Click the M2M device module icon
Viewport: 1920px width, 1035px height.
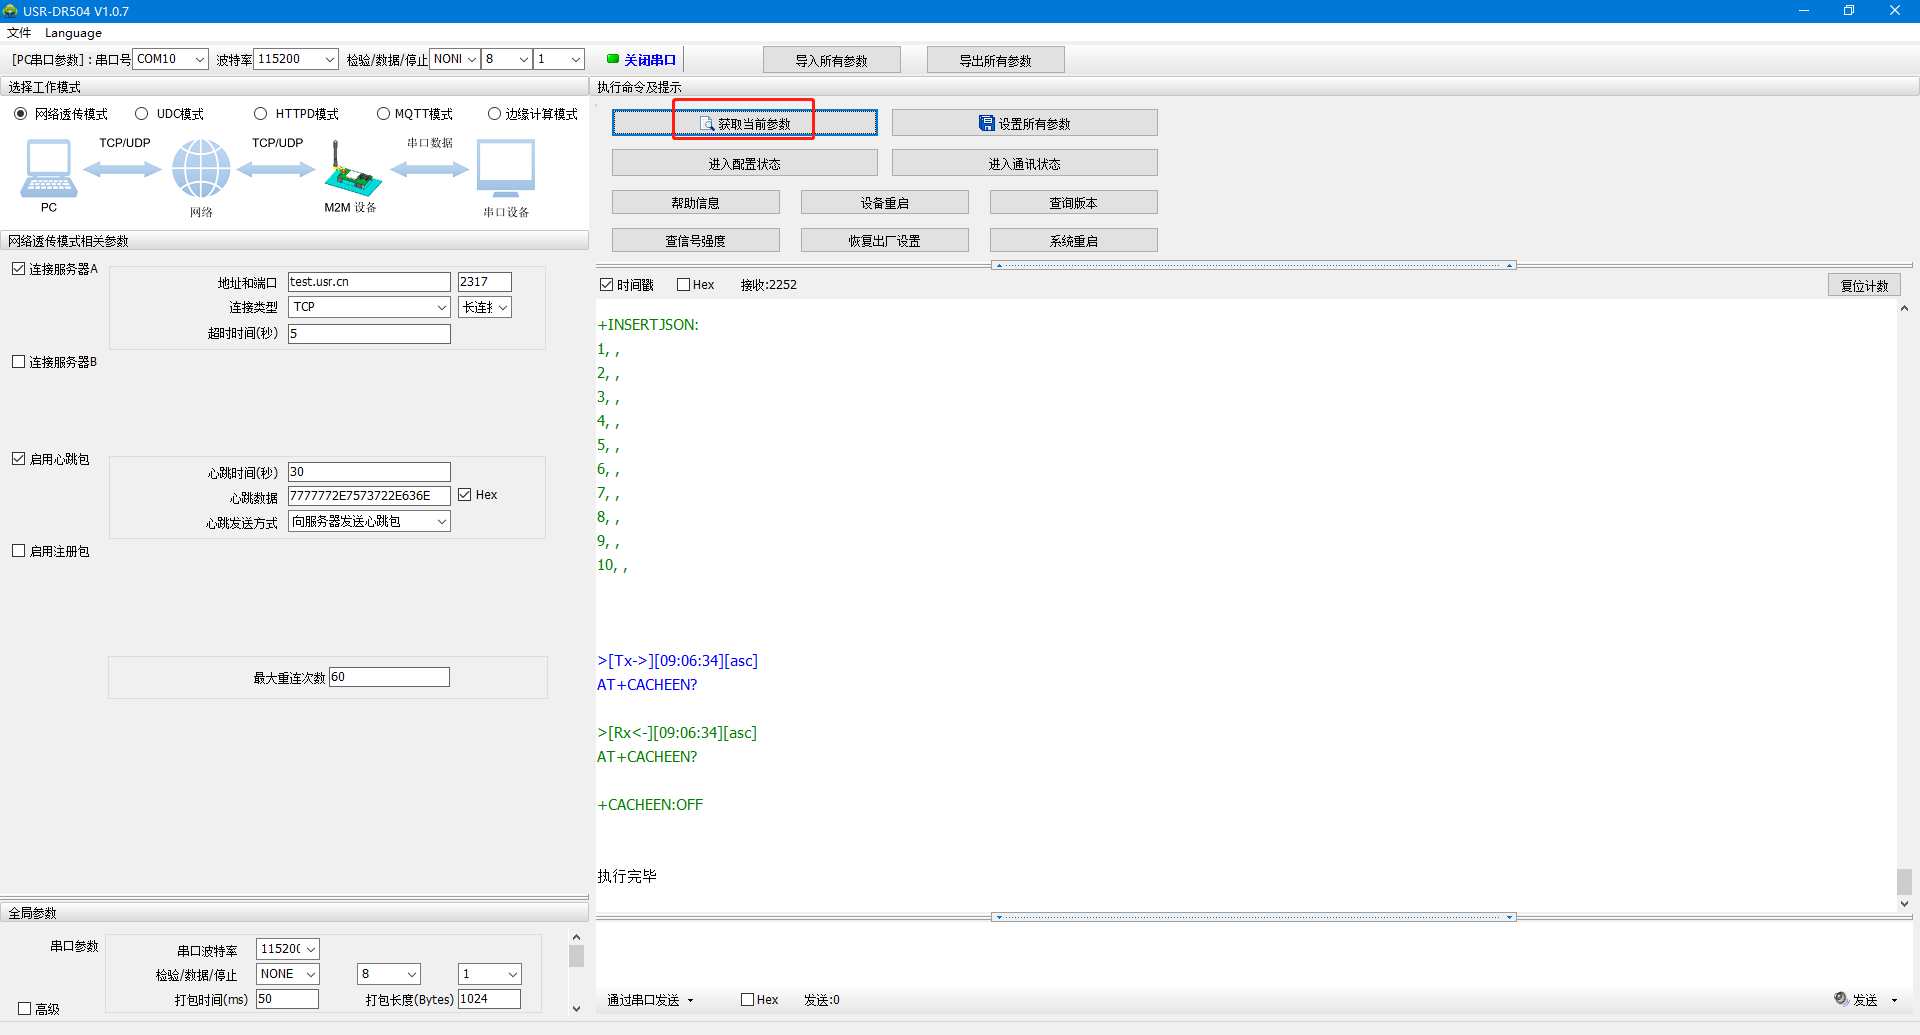click(352, 170)
